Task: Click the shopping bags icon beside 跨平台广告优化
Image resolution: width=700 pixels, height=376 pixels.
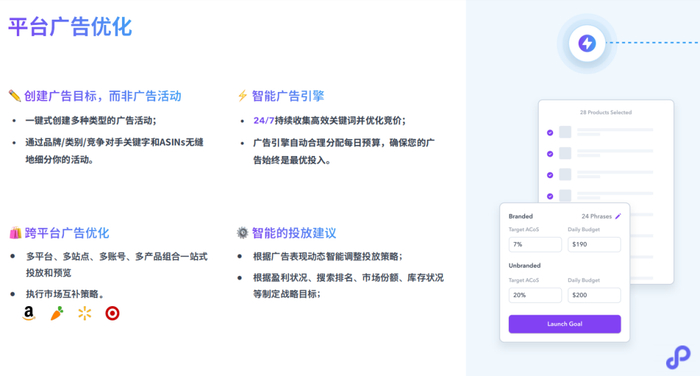Action: (x=15, y=233)
